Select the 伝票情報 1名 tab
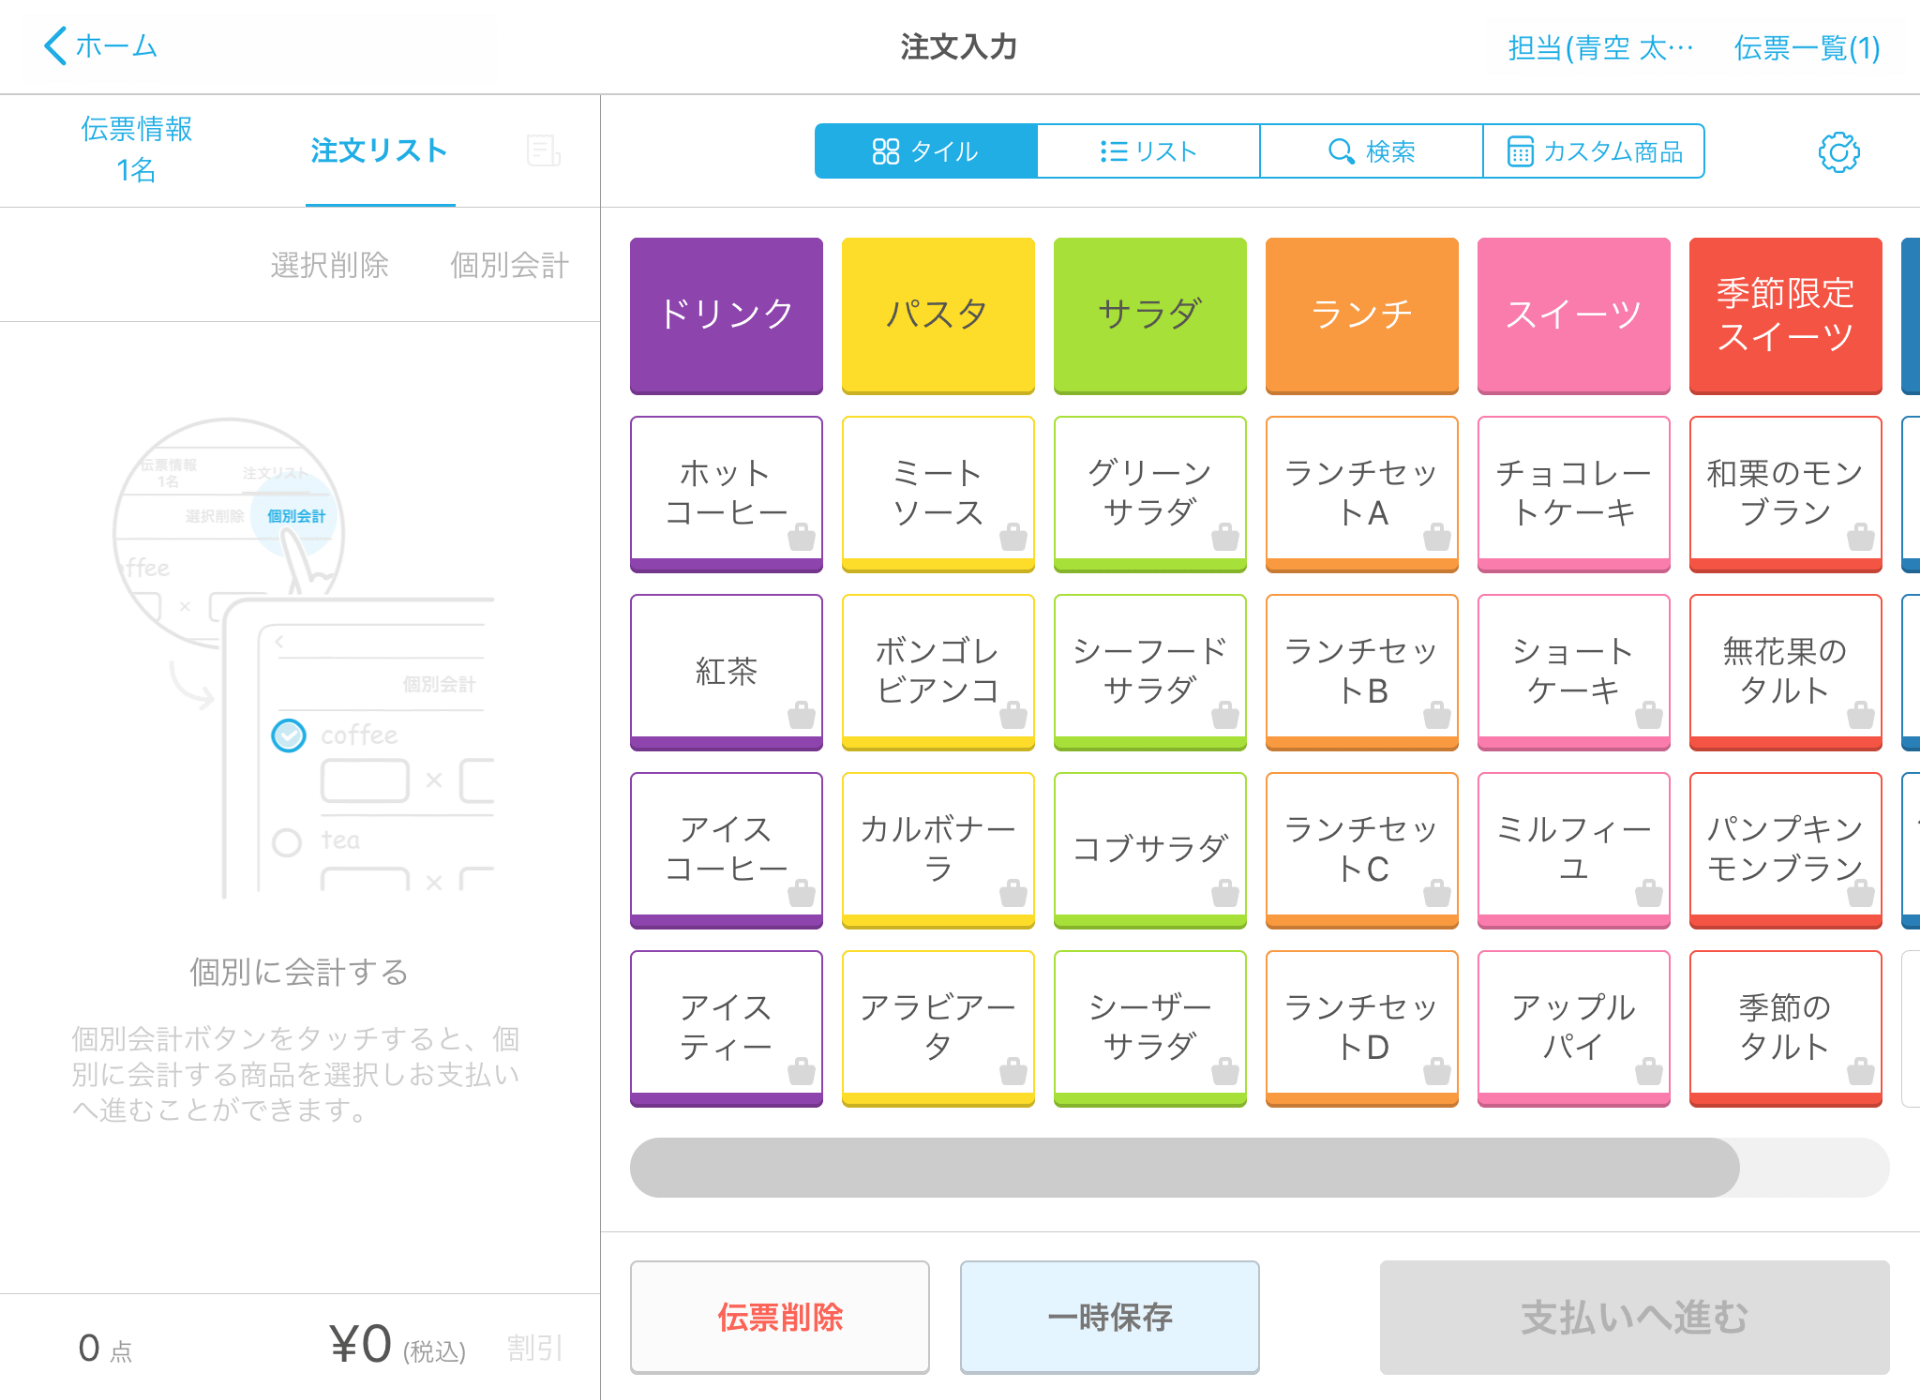This screenshot has width=1920, height=1400. click(x=136, y=149)
